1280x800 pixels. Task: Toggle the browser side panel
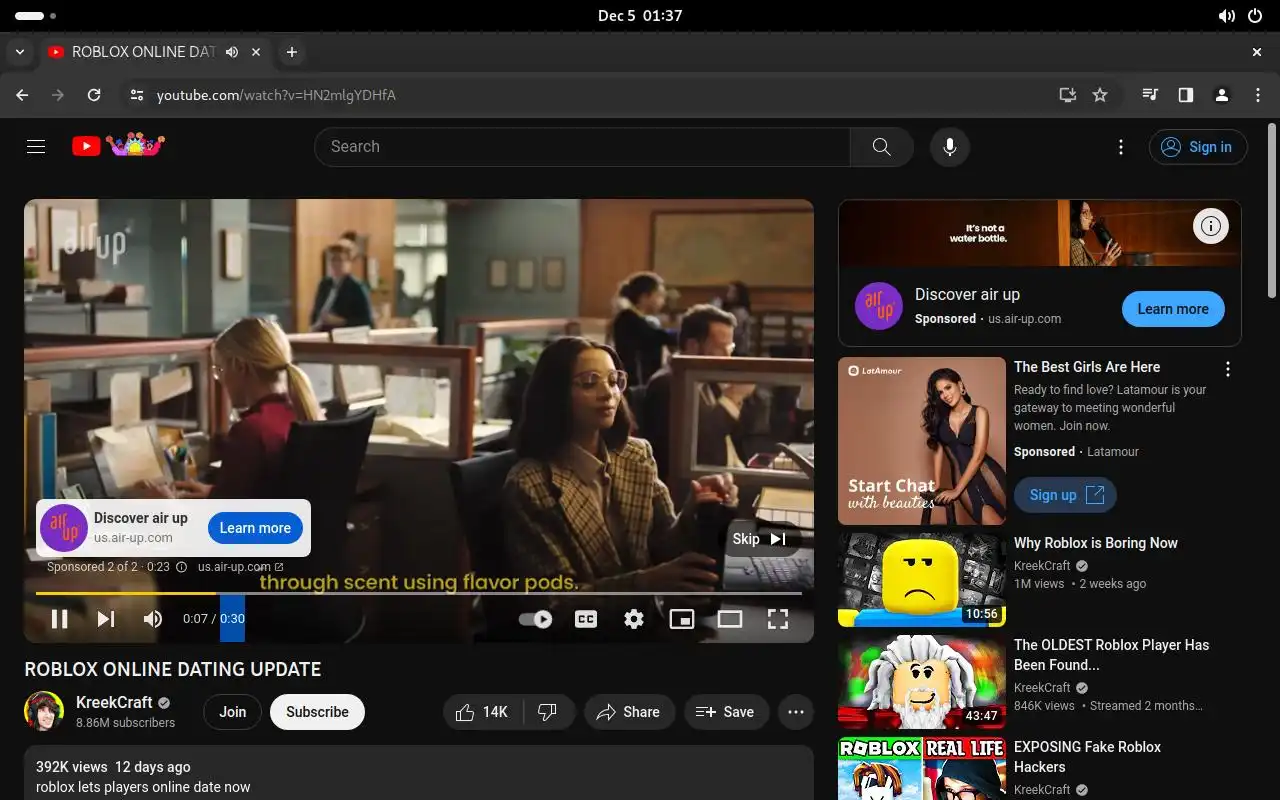coord(1185,95)
